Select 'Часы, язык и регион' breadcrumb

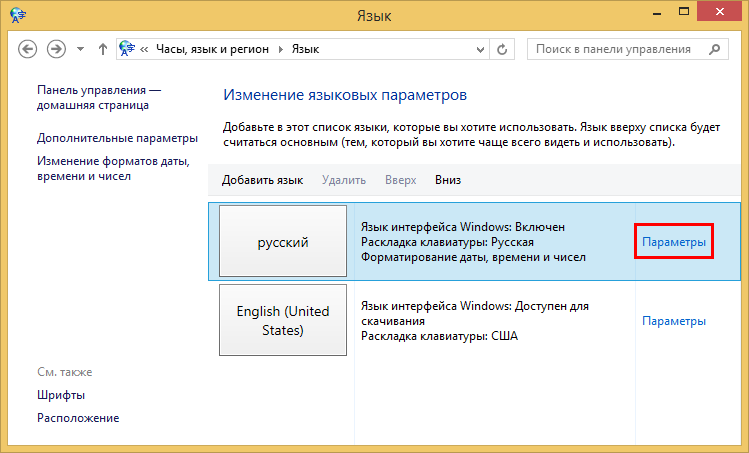(213, 49)
